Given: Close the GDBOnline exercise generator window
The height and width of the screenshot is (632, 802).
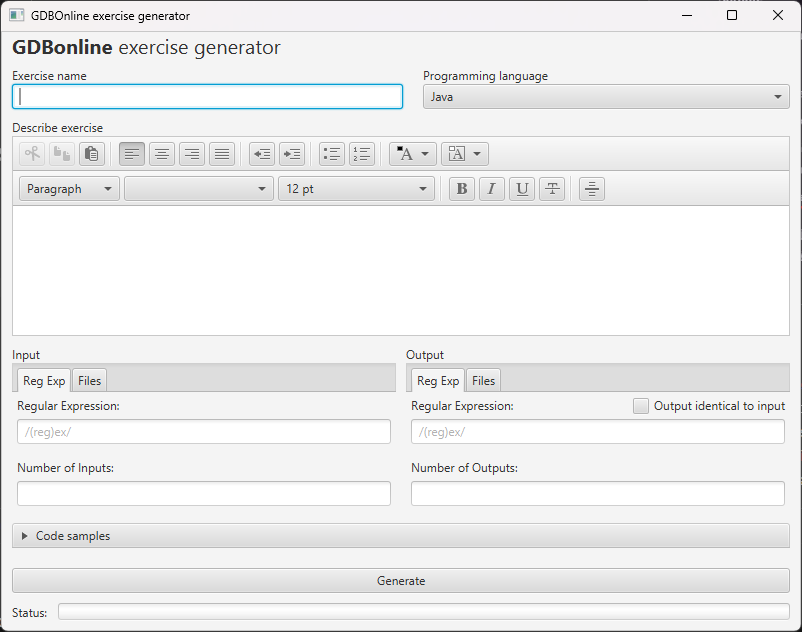Looking at the screenshot, I should point(777,15).
